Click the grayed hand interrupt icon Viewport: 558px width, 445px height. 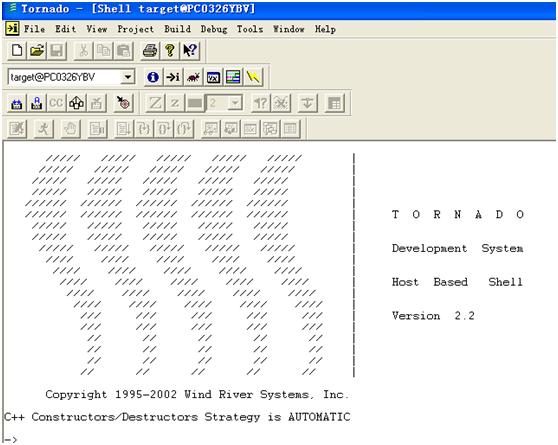click(x=70, y=129)
